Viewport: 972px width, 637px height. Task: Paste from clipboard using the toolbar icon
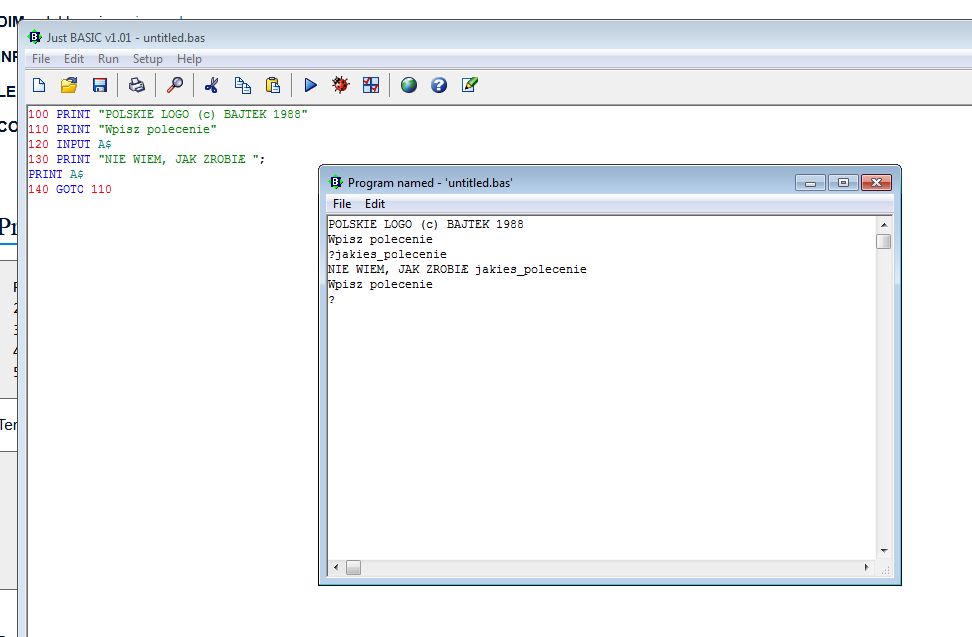coord(272,85)
